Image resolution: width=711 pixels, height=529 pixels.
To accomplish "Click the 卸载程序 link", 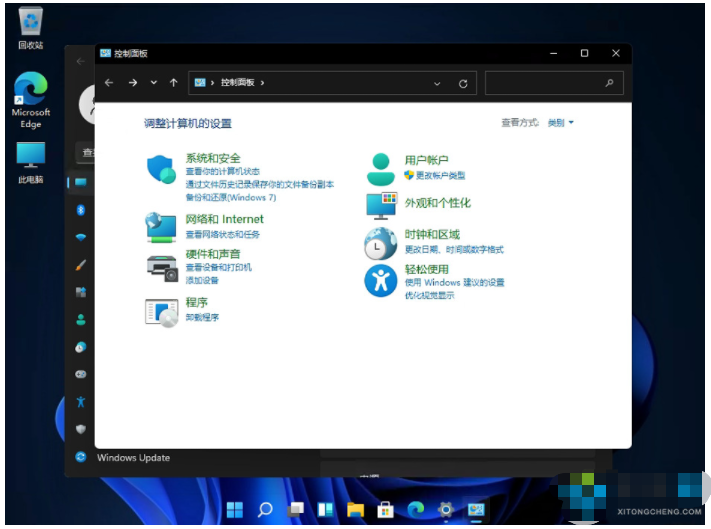I will (x=202, y=317).
